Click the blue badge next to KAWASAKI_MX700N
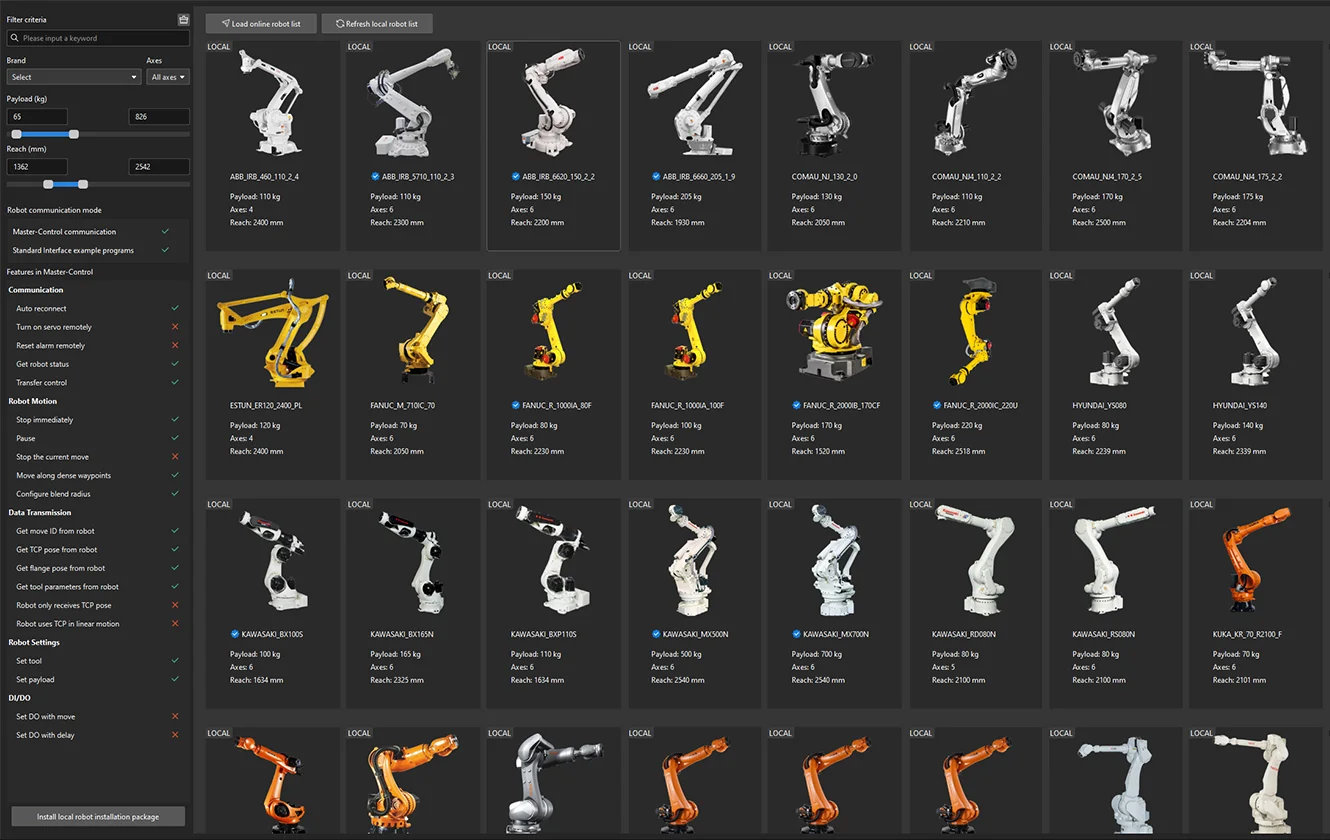The image size is (1330, 840). click(x=797, y=634)
